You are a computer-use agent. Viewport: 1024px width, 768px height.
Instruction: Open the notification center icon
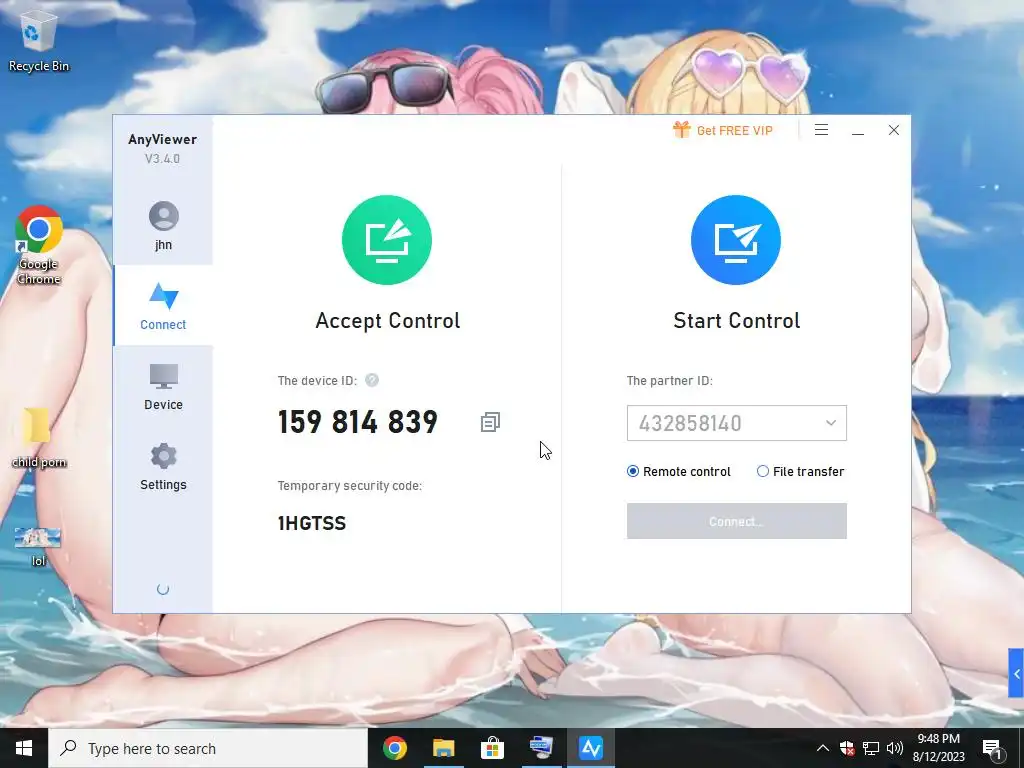coord(992,749)
